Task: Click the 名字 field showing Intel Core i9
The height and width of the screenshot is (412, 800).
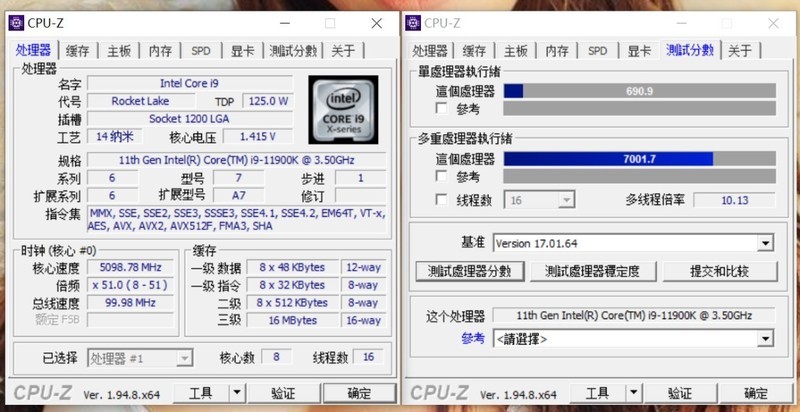Action: pyautogui.click(x=190, y=83)
